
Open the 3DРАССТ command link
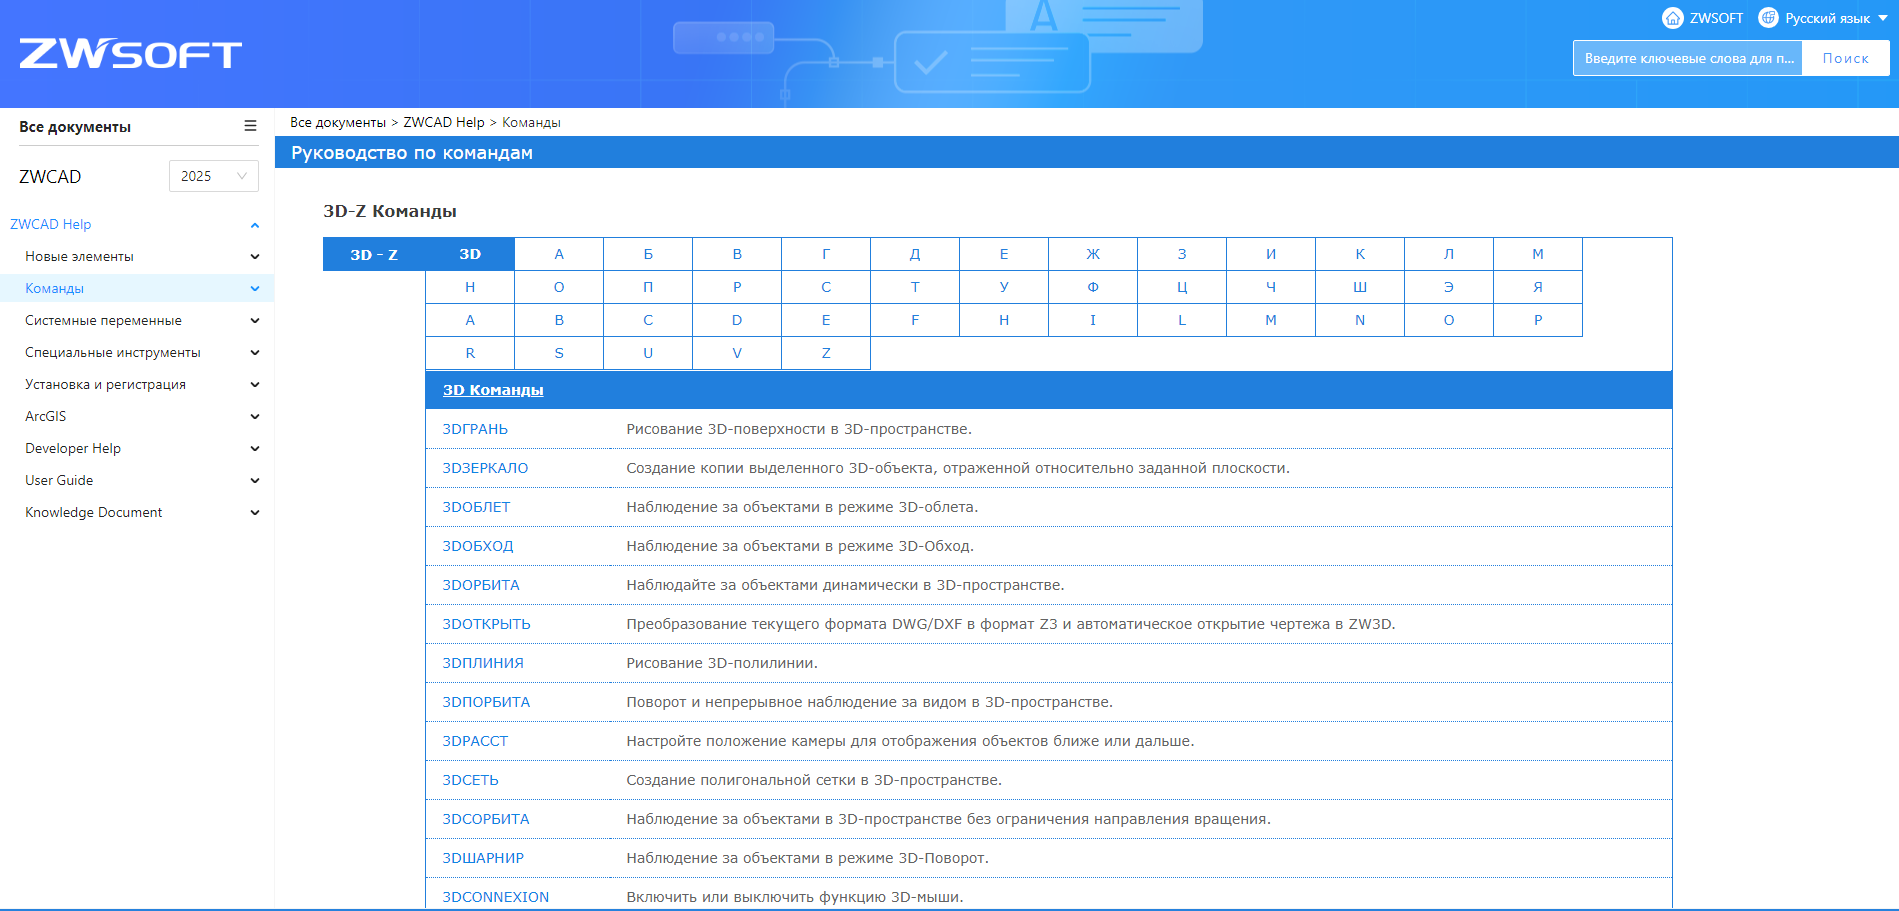pyautogui.click(x=475, y=741)
